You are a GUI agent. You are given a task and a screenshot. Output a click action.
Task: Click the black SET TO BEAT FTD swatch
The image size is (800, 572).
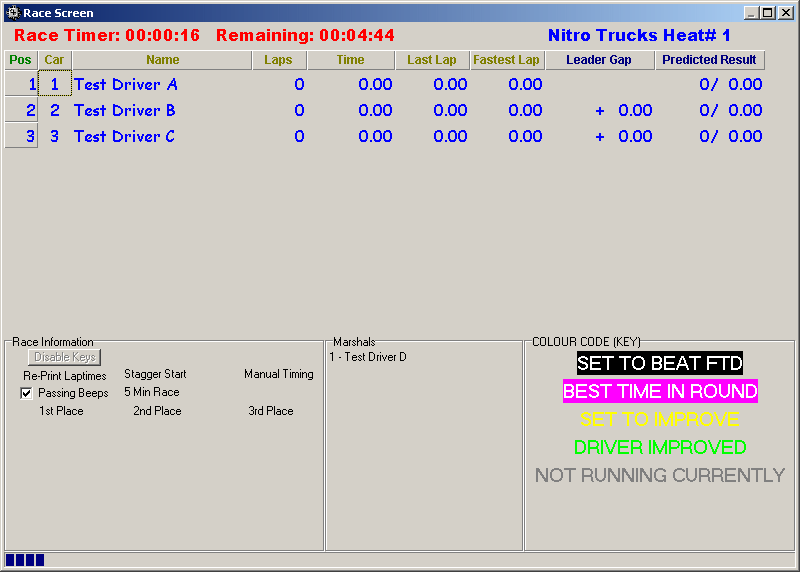(x=660, y=363)
